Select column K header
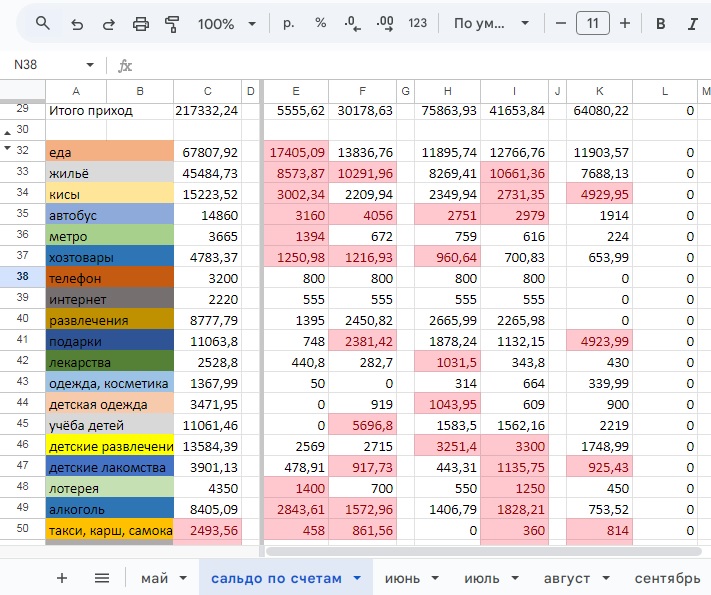Viewport: 711px width, 595px height. (599, 91)
